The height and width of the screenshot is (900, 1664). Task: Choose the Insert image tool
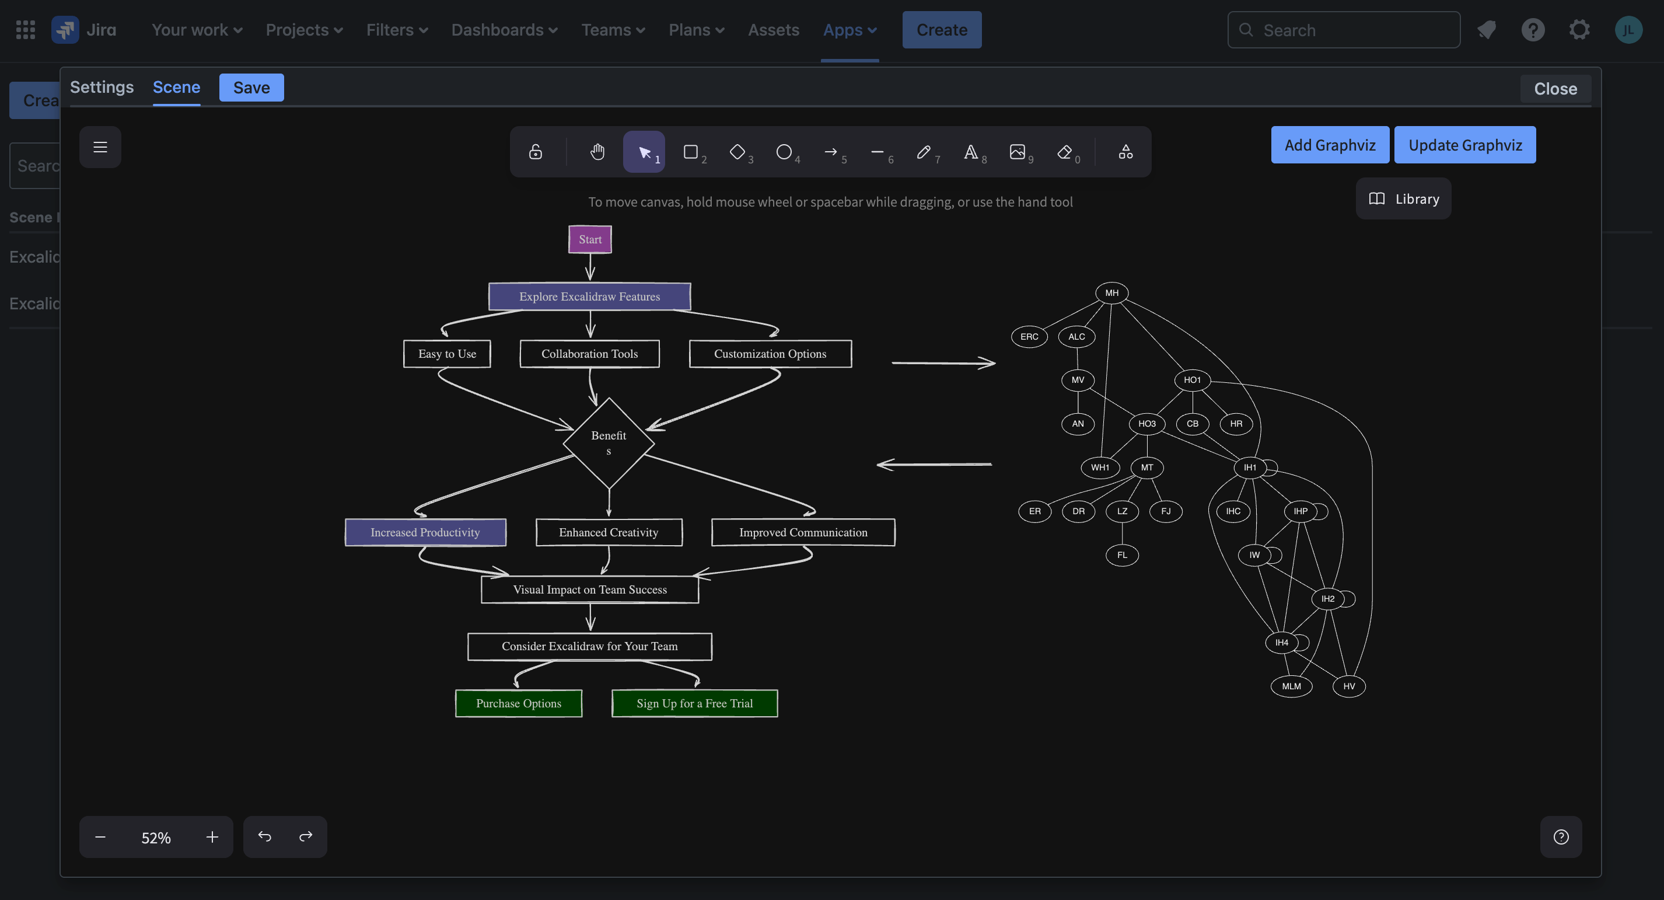[1018, 152]
